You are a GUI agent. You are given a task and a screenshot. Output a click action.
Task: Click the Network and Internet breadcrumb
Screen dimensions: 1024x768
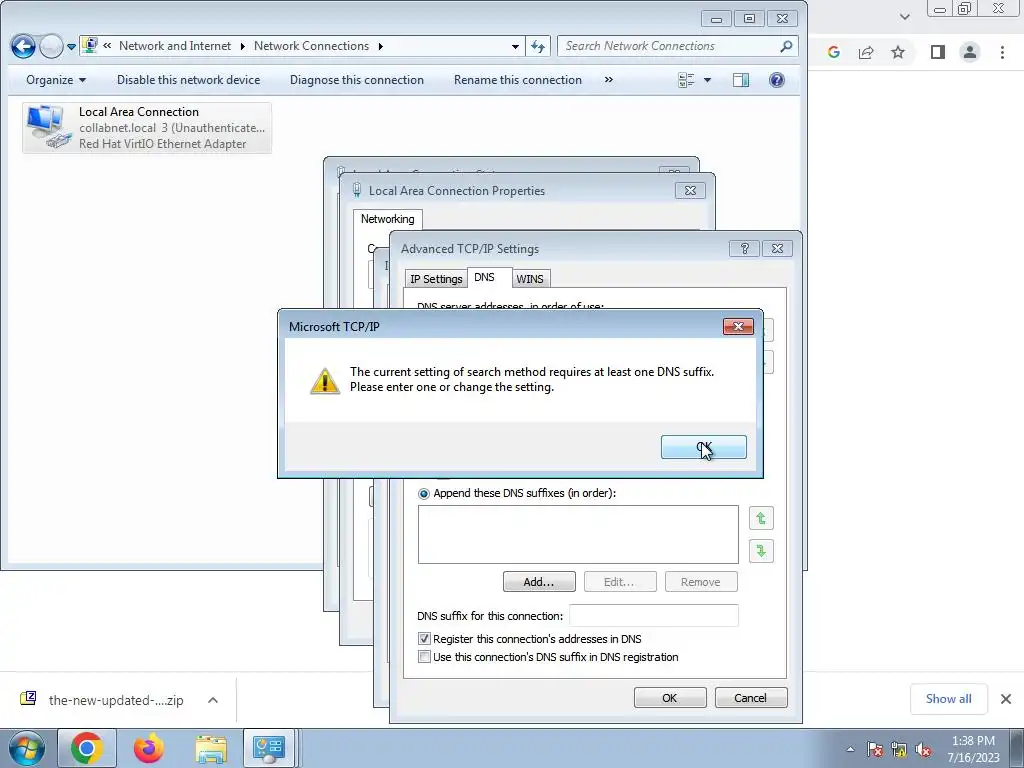(174, 46)
